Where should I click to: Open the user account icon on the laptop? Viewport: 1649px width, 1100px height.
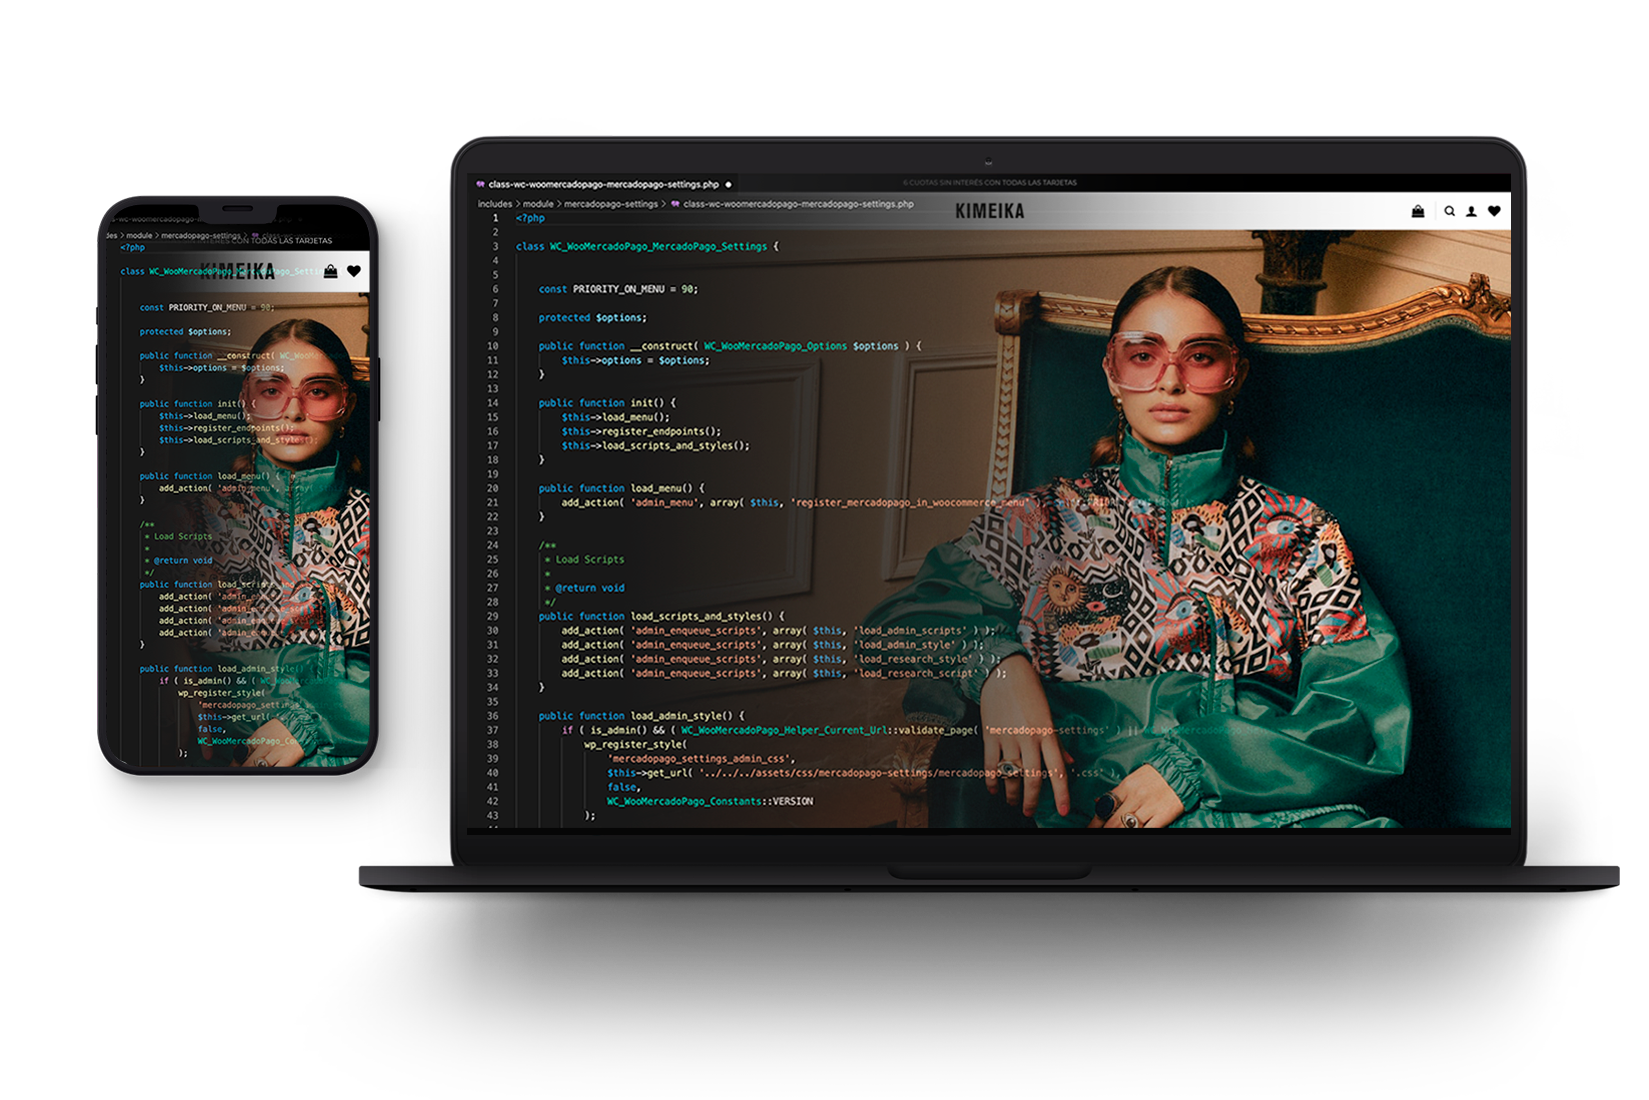[x=1471, y=211]
